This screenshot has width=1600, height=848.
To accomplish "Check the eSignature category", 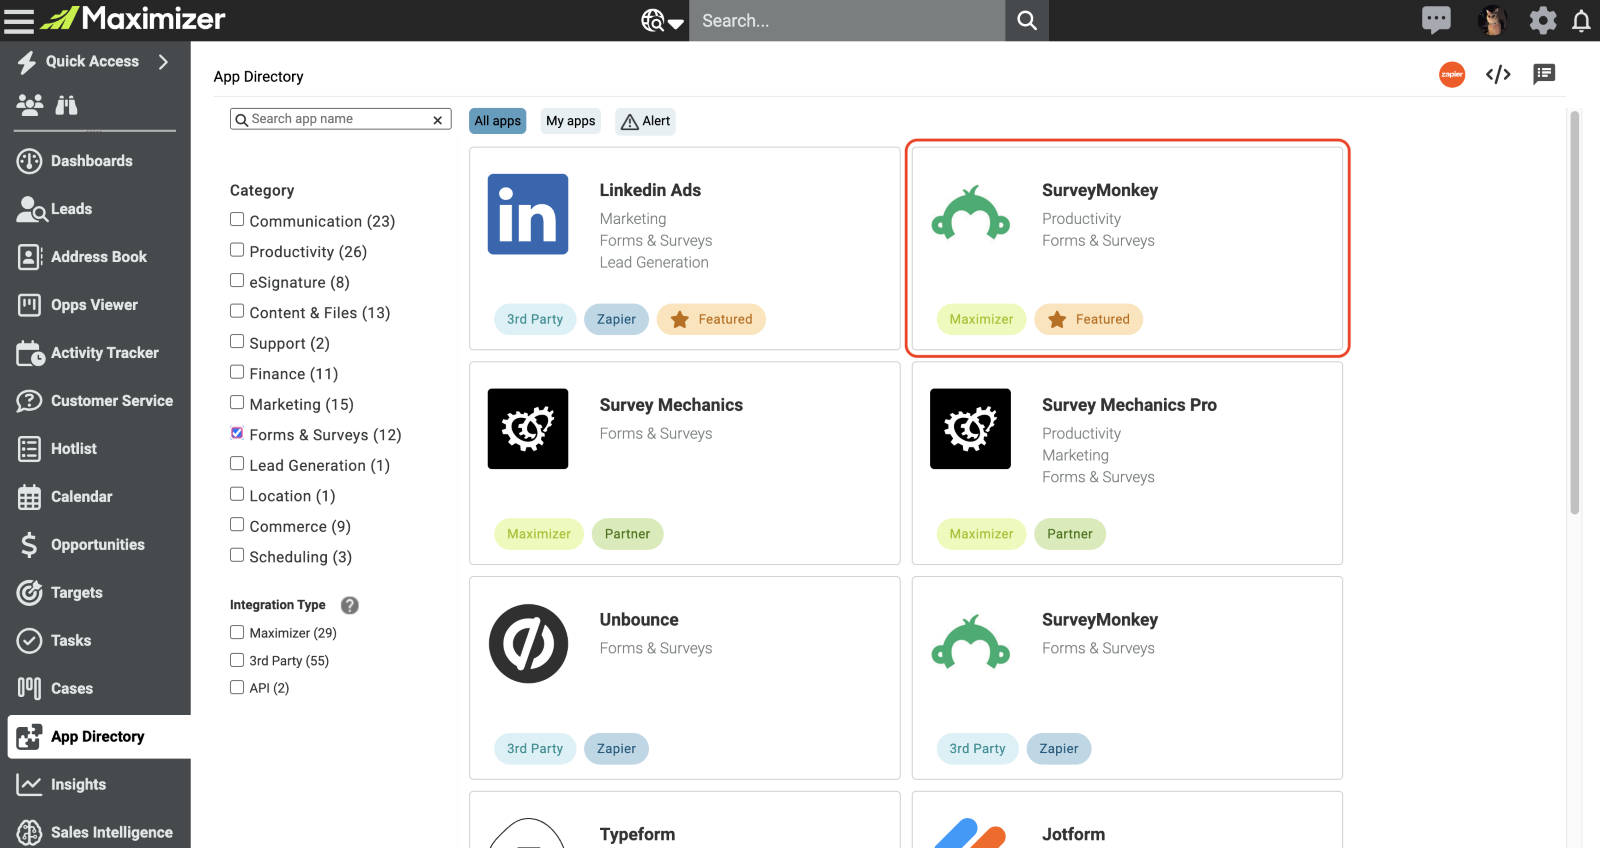I will (237, 281).
